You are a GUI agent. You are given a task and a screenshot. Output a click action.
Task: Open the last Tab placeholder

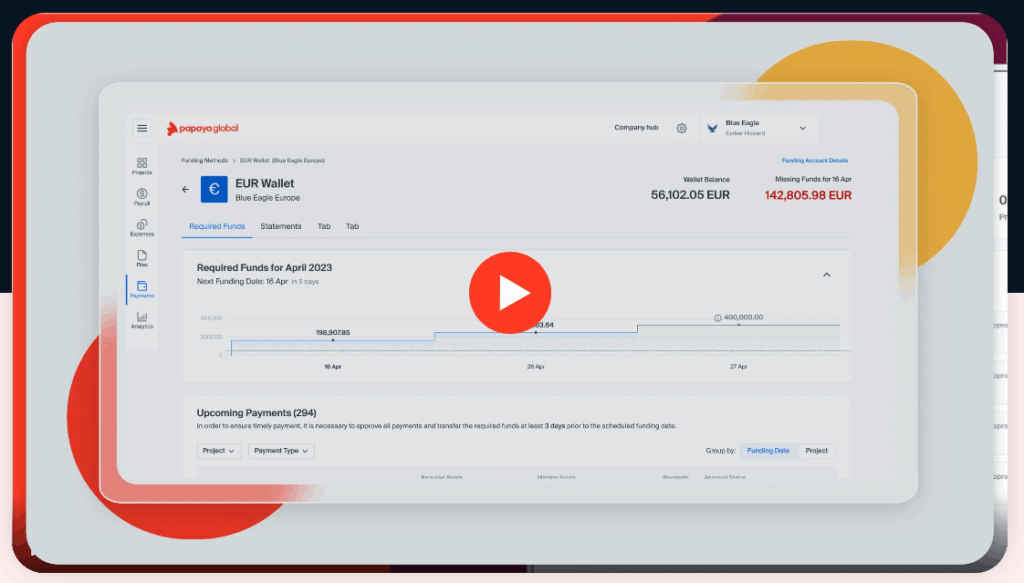[353, 227]
